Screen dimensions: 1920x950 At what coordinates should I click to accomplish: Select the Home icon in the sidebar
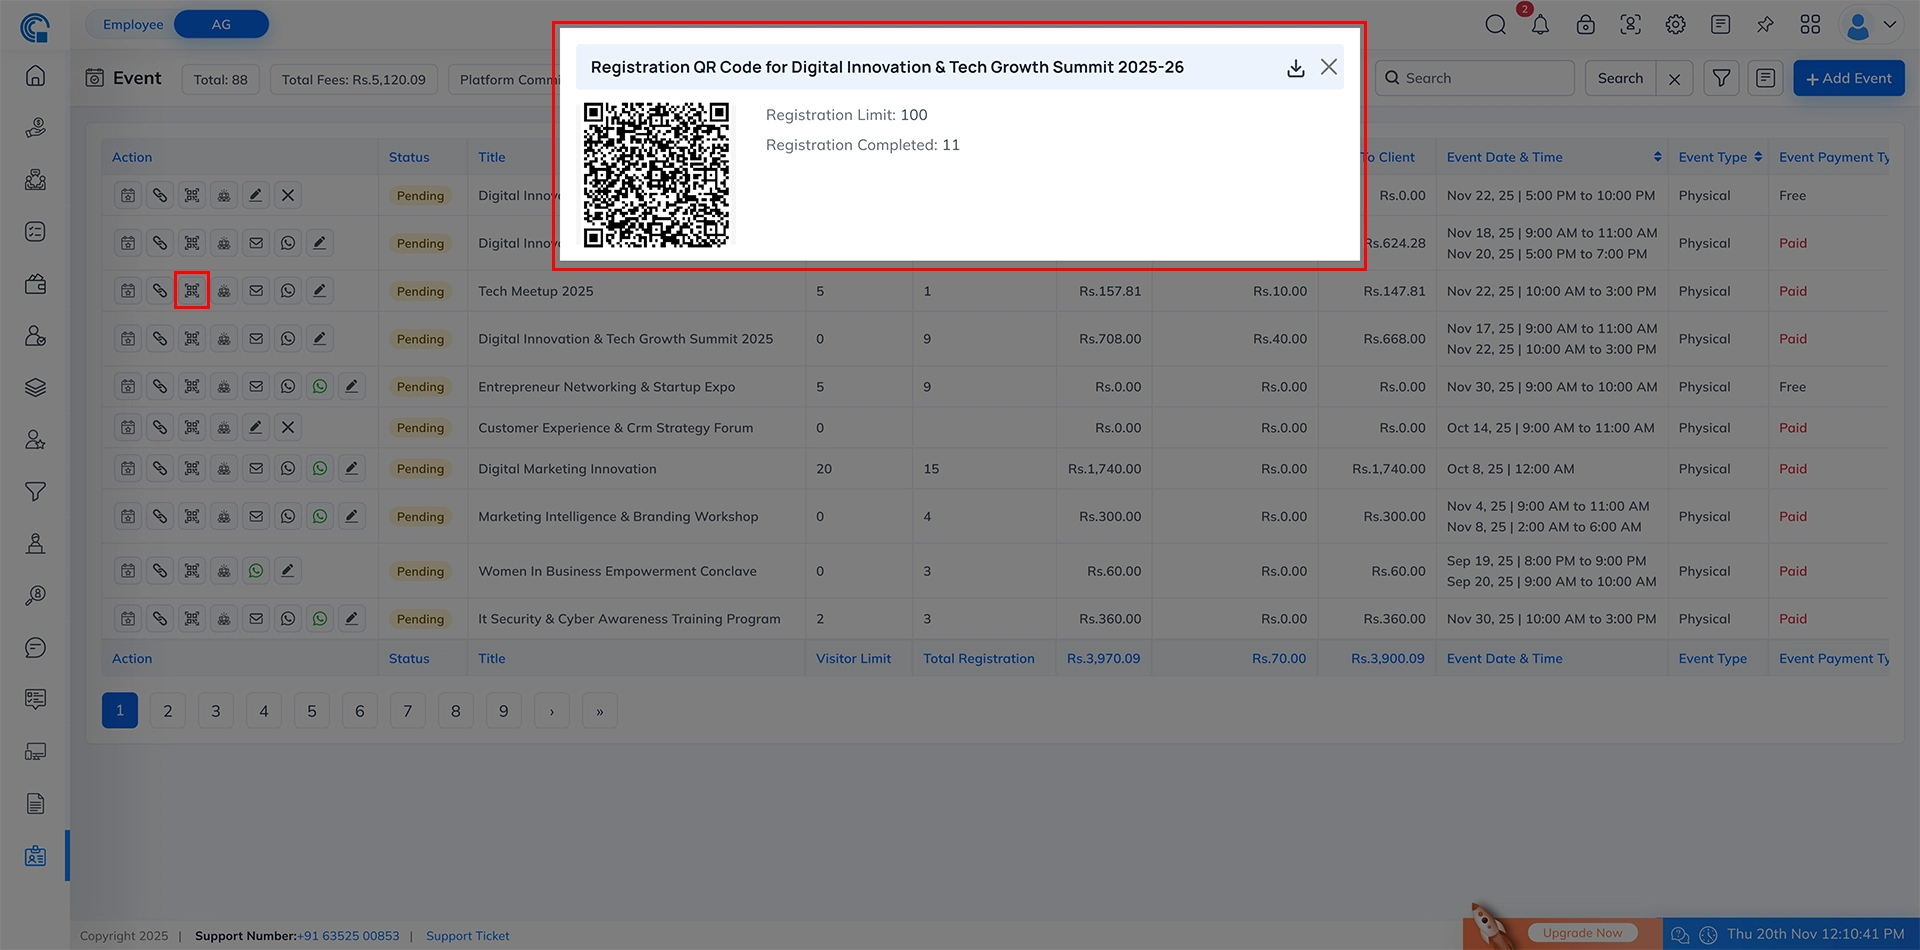pyautogui.click(x=34, y=74)
